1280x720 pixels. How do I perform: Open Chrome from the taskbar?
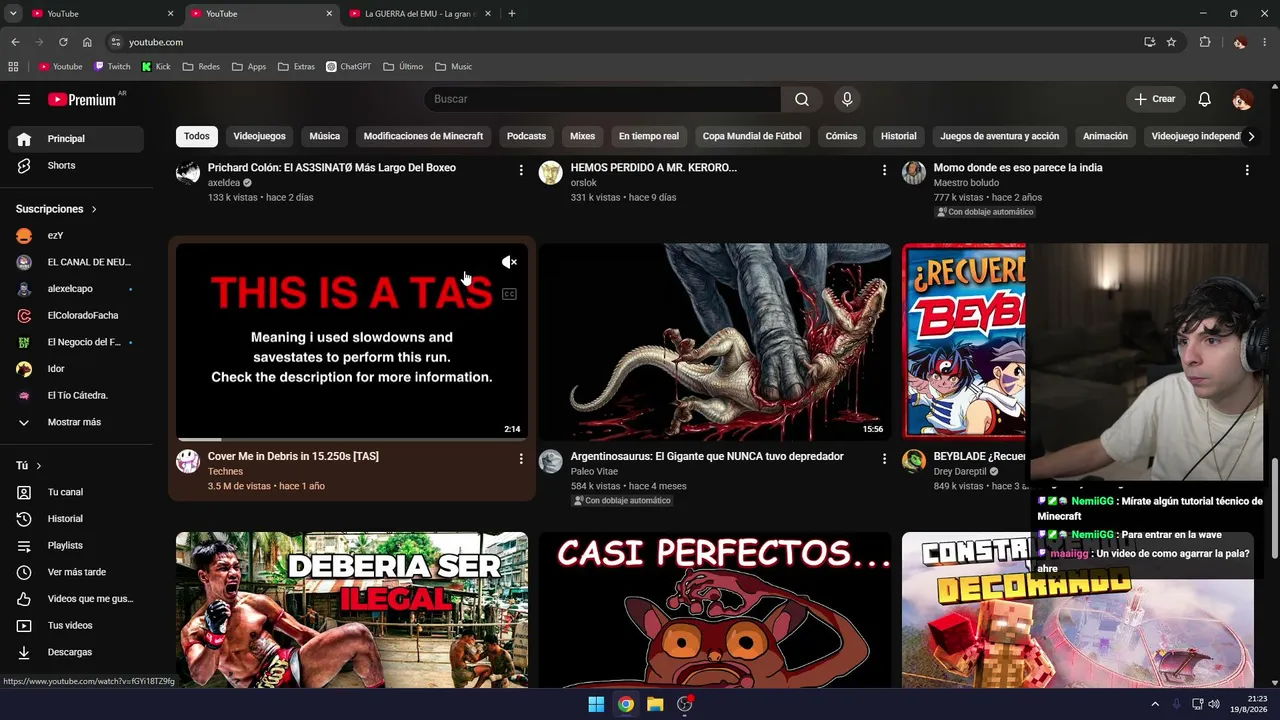[x=625, y=704]
